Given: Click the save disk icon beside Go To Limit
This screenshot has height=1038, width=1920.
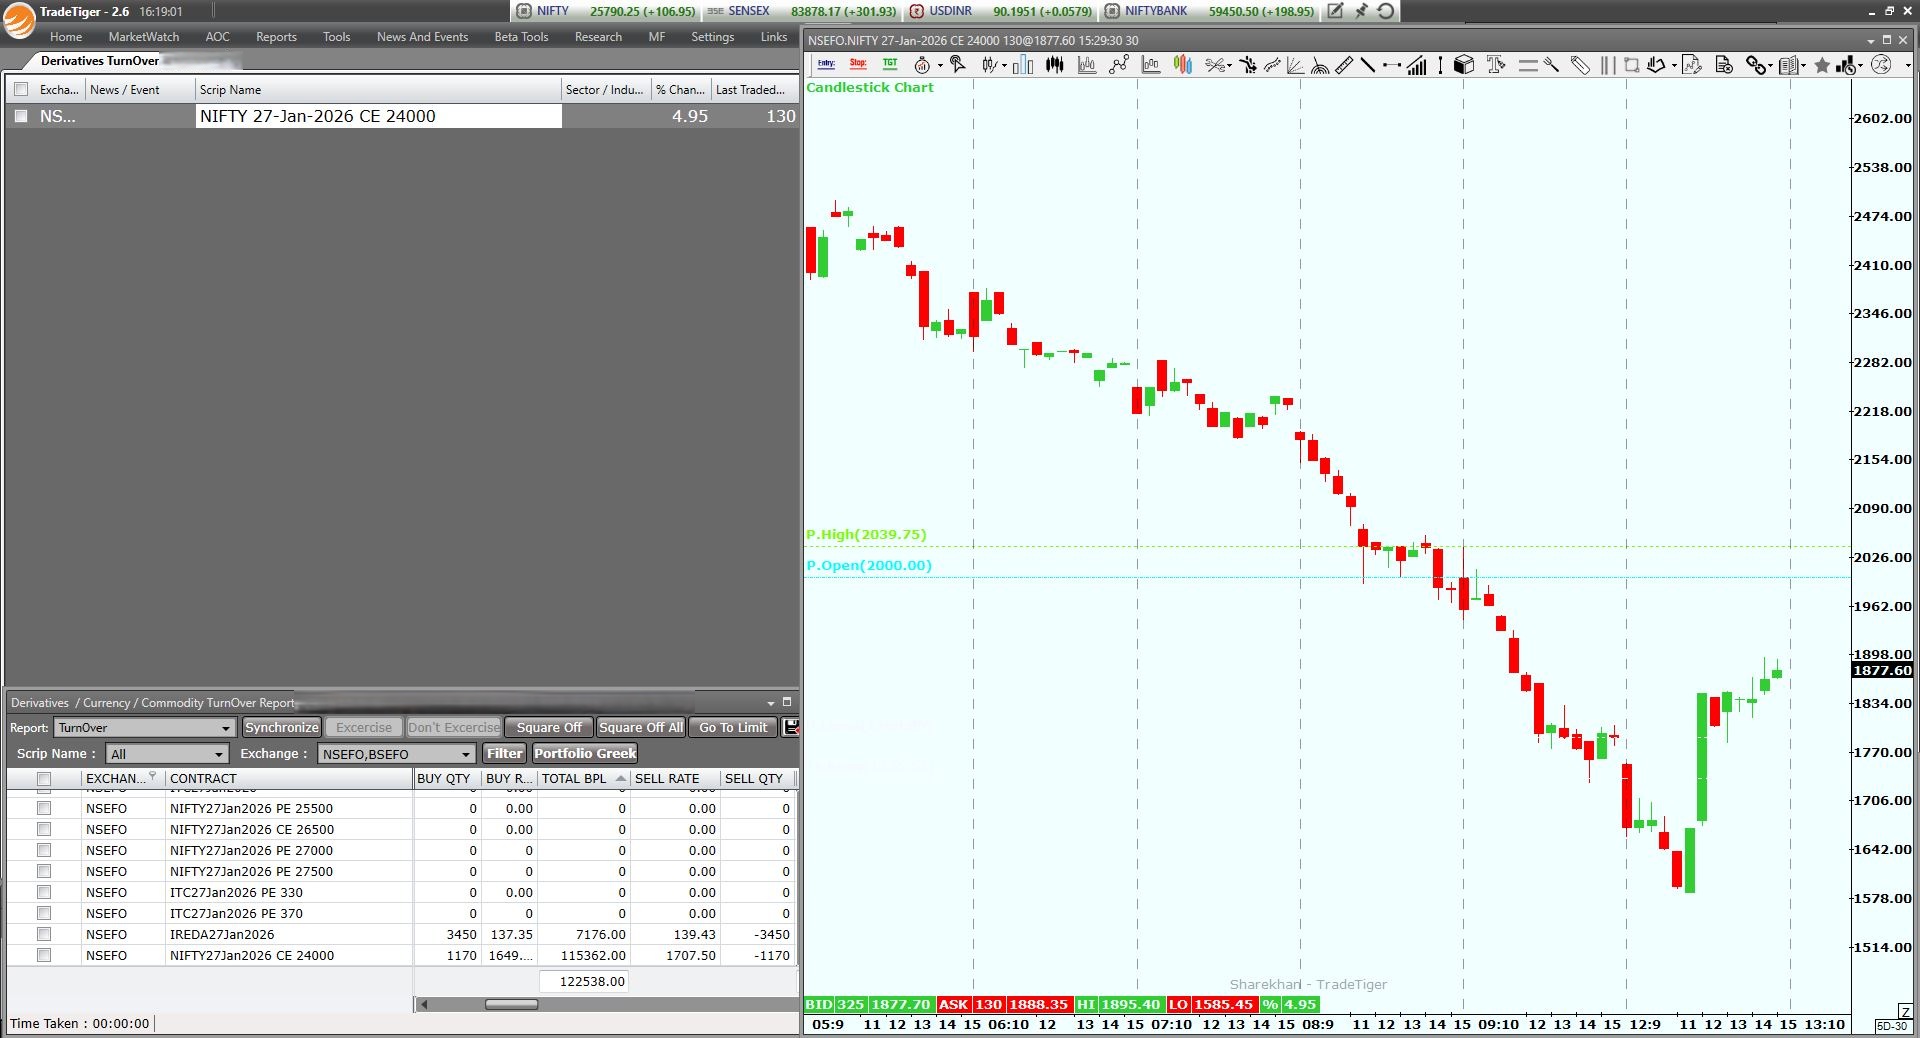Looking at the screenshot, I should pyautogui.click(x=790, y=727).
